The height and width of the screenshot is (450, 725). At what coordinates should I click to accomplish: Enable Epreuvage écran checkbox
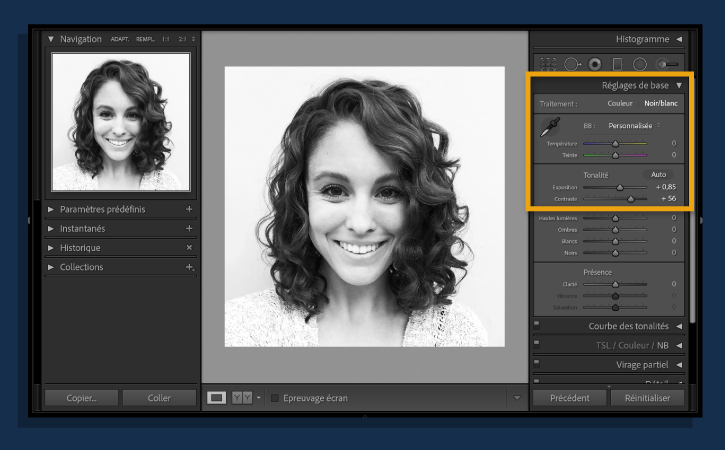tap(275, 398)
